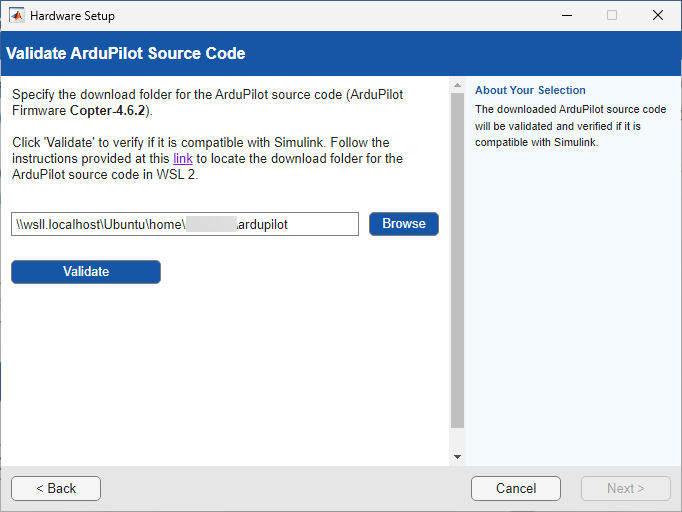Image resolution: width=682 pixels, height=512 pixels.
Task: Cancel the hardware setup wizard
Action: 516,488
